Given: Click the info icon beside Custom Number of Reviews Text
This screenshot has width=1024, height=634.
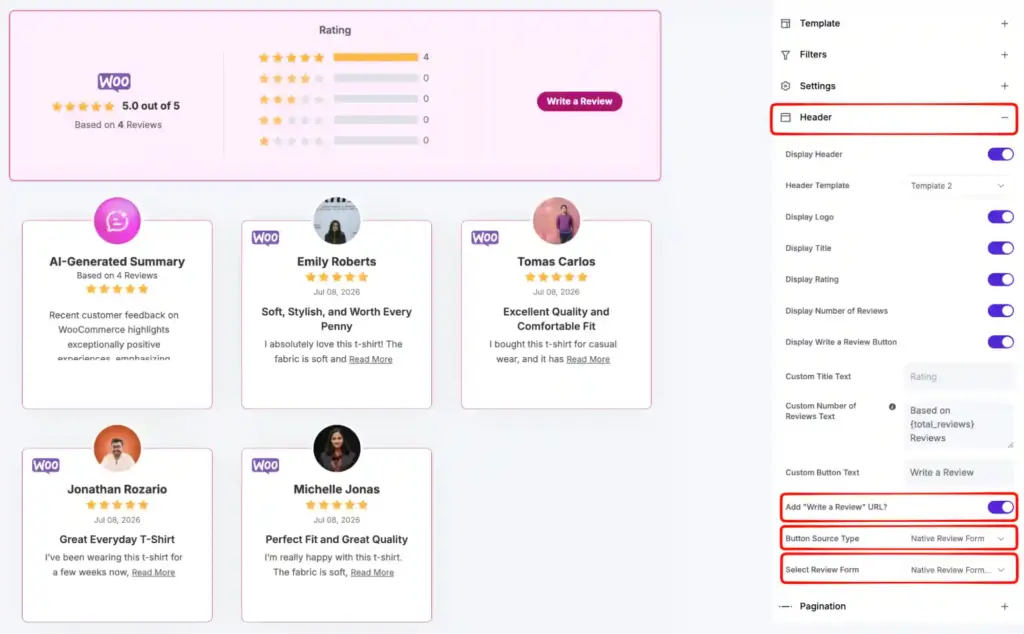Looking at the screenshot, I should 892,407.
